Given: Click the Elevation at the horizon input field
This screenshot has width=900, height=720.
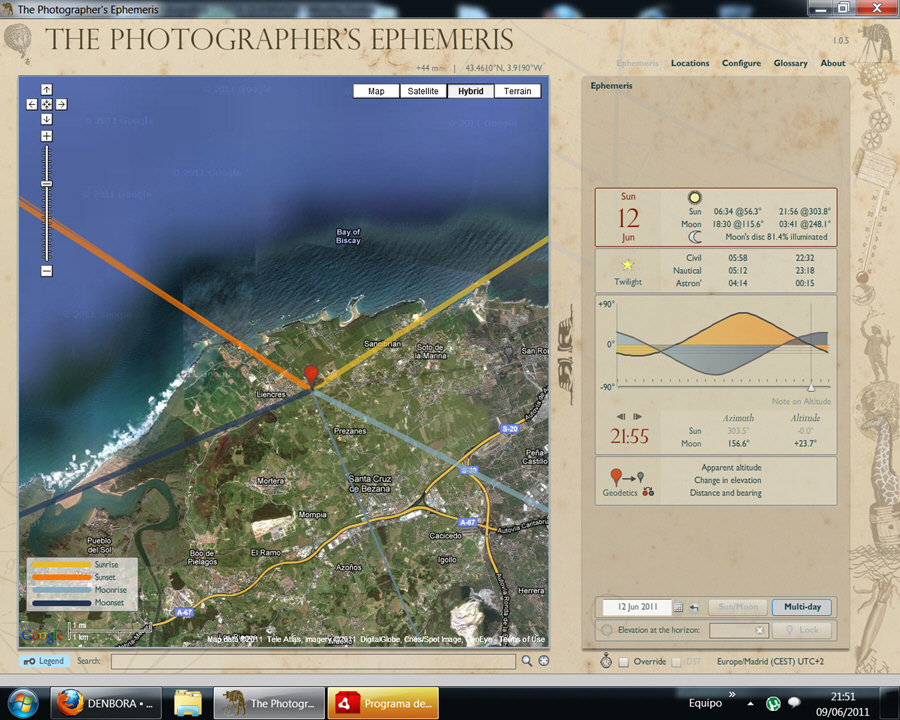Looking at the screenshot, I should (x=738, y=630).
